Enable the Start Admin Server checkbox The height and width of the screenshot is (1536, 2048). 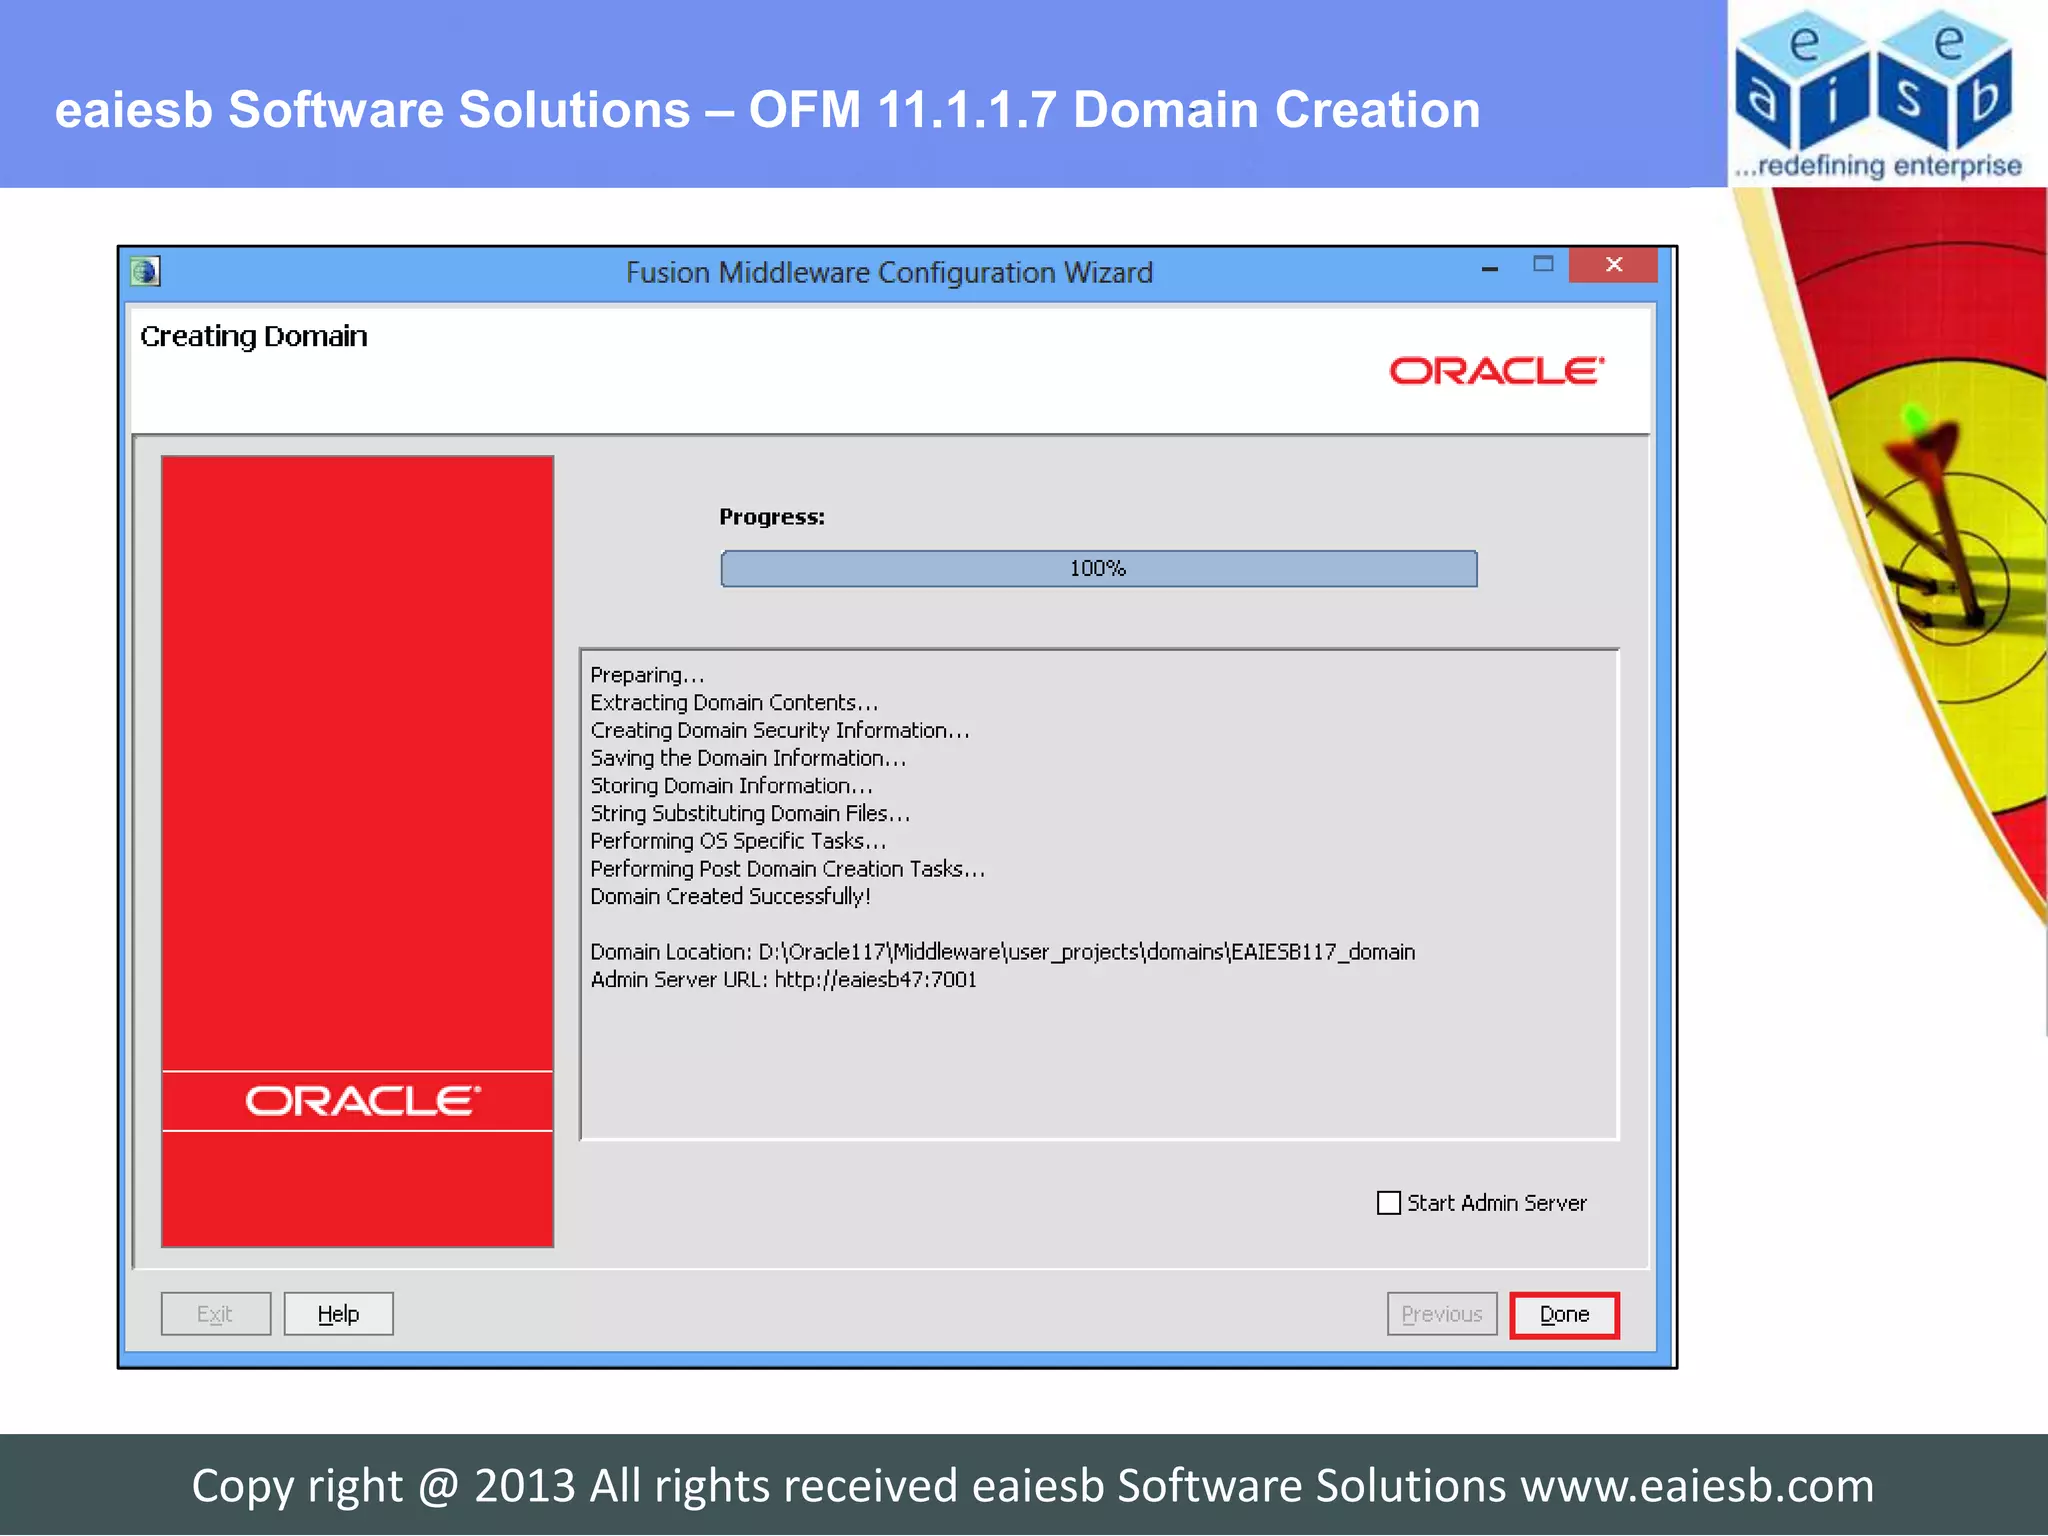(x=1388, y=1203)
